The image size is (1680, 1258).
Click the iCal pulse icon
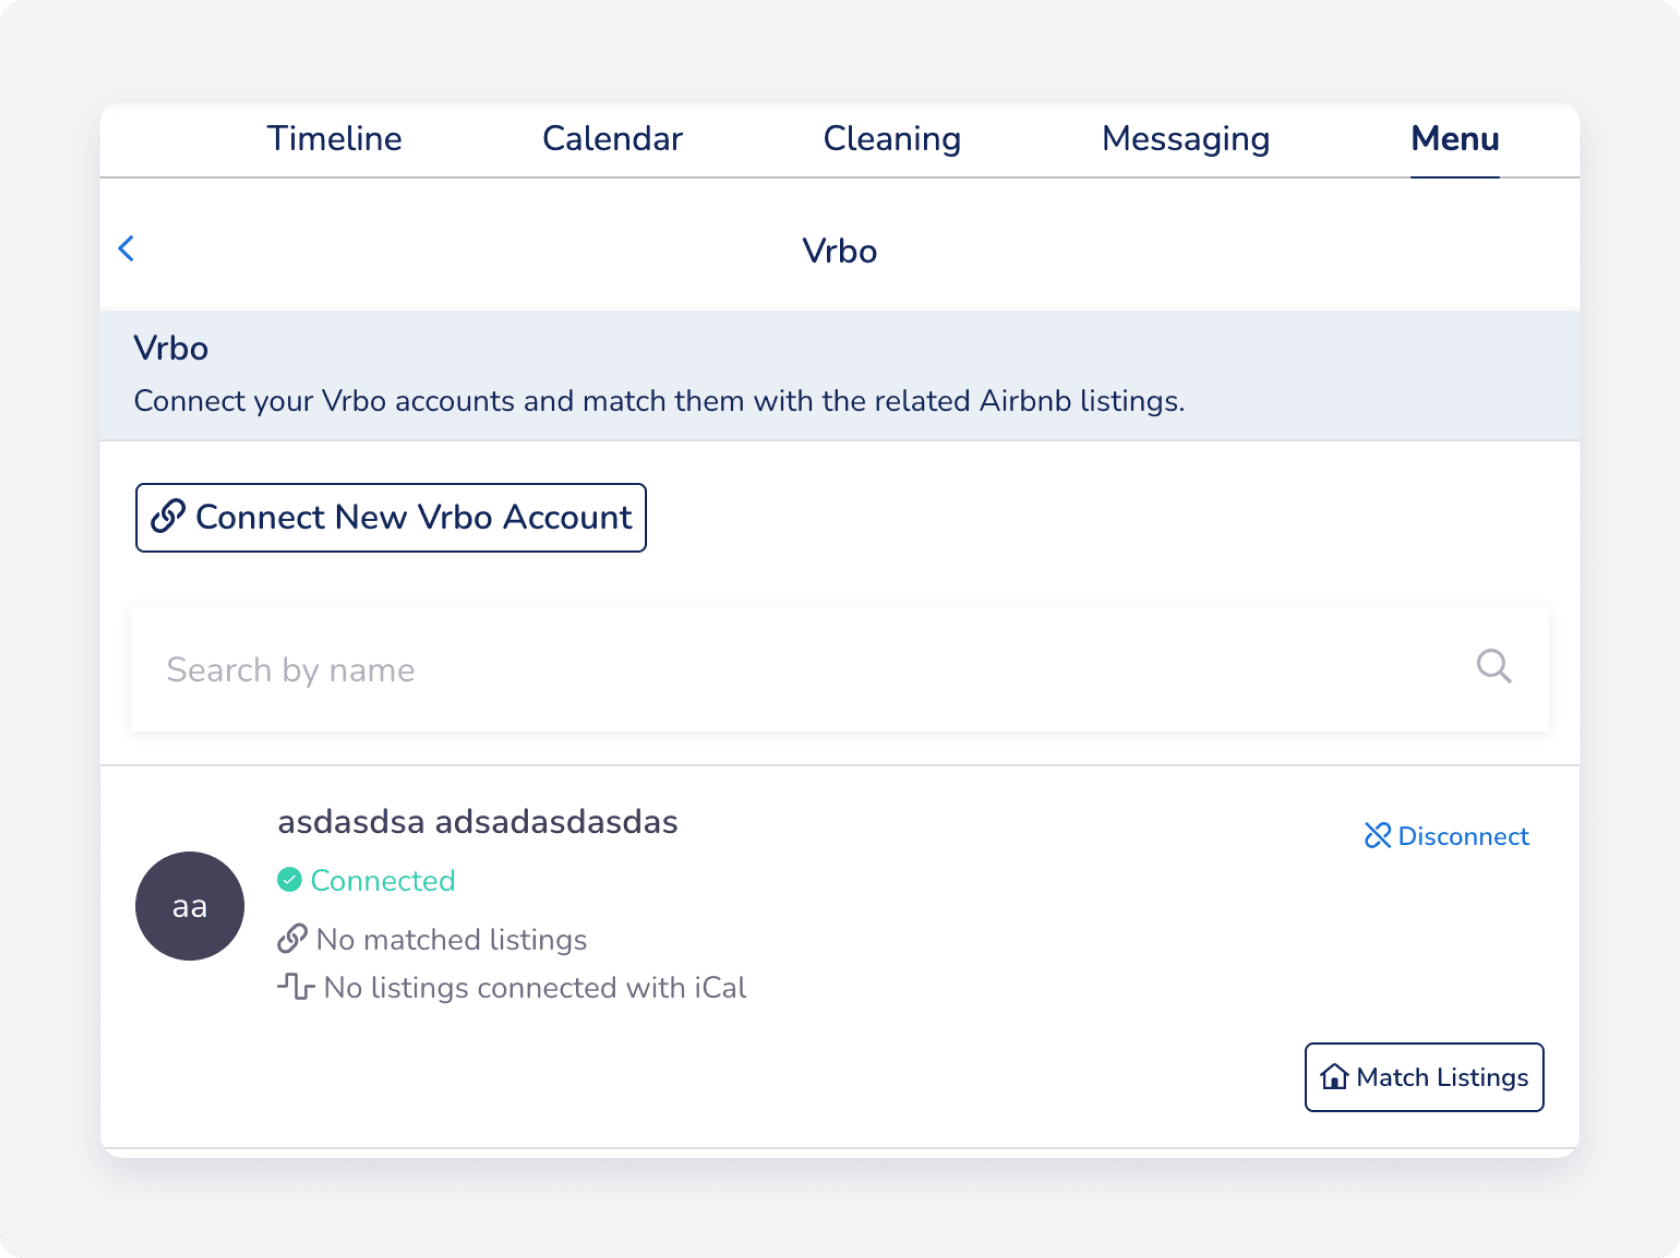[296, 987]
